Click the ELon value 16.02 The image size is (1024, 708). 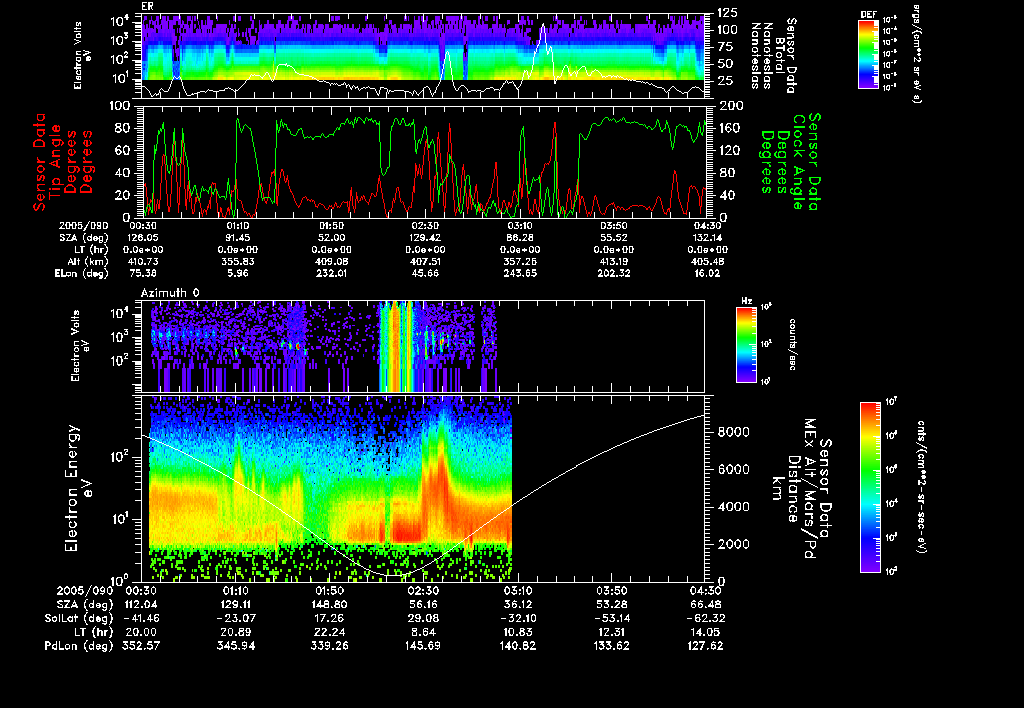(706, 274)
